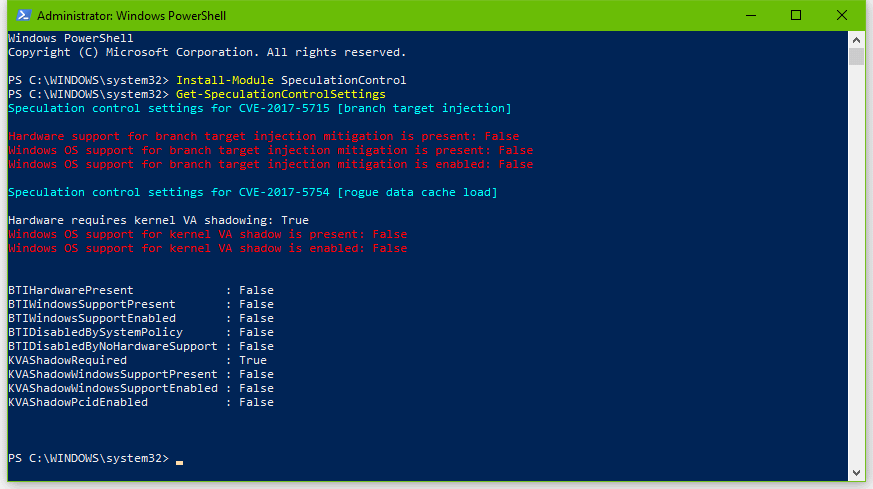Close the Administrator PowerShell window
Viewport: 873px width, 489px height.
point(842,15)
